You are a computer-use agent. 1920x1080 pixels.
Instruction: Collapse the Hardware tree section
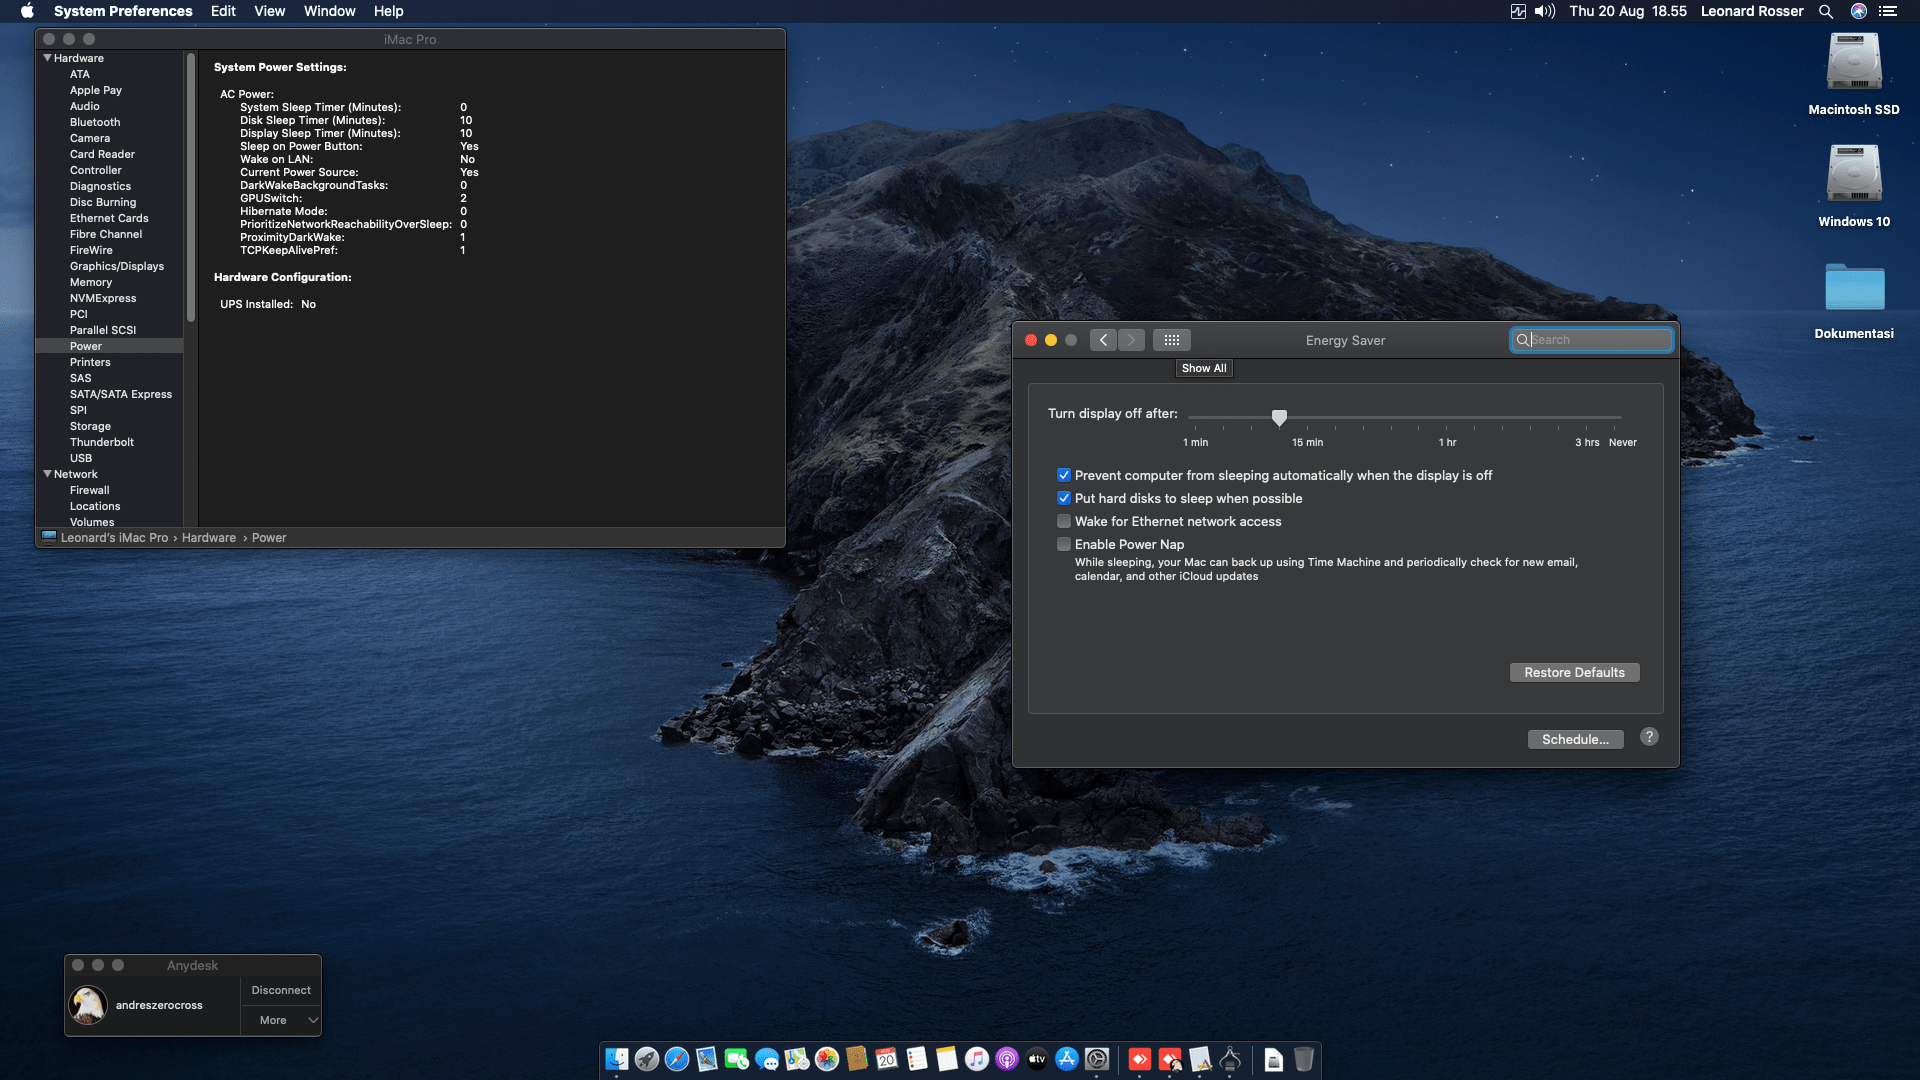point(47,58)
